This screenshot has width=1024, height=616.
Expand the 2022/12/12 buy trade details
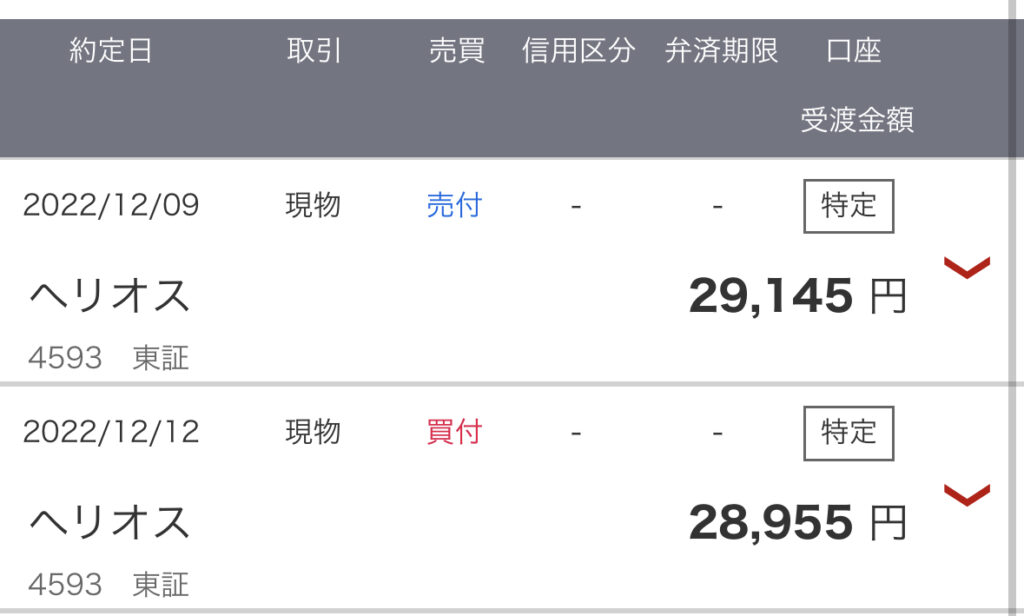(967, 494)
